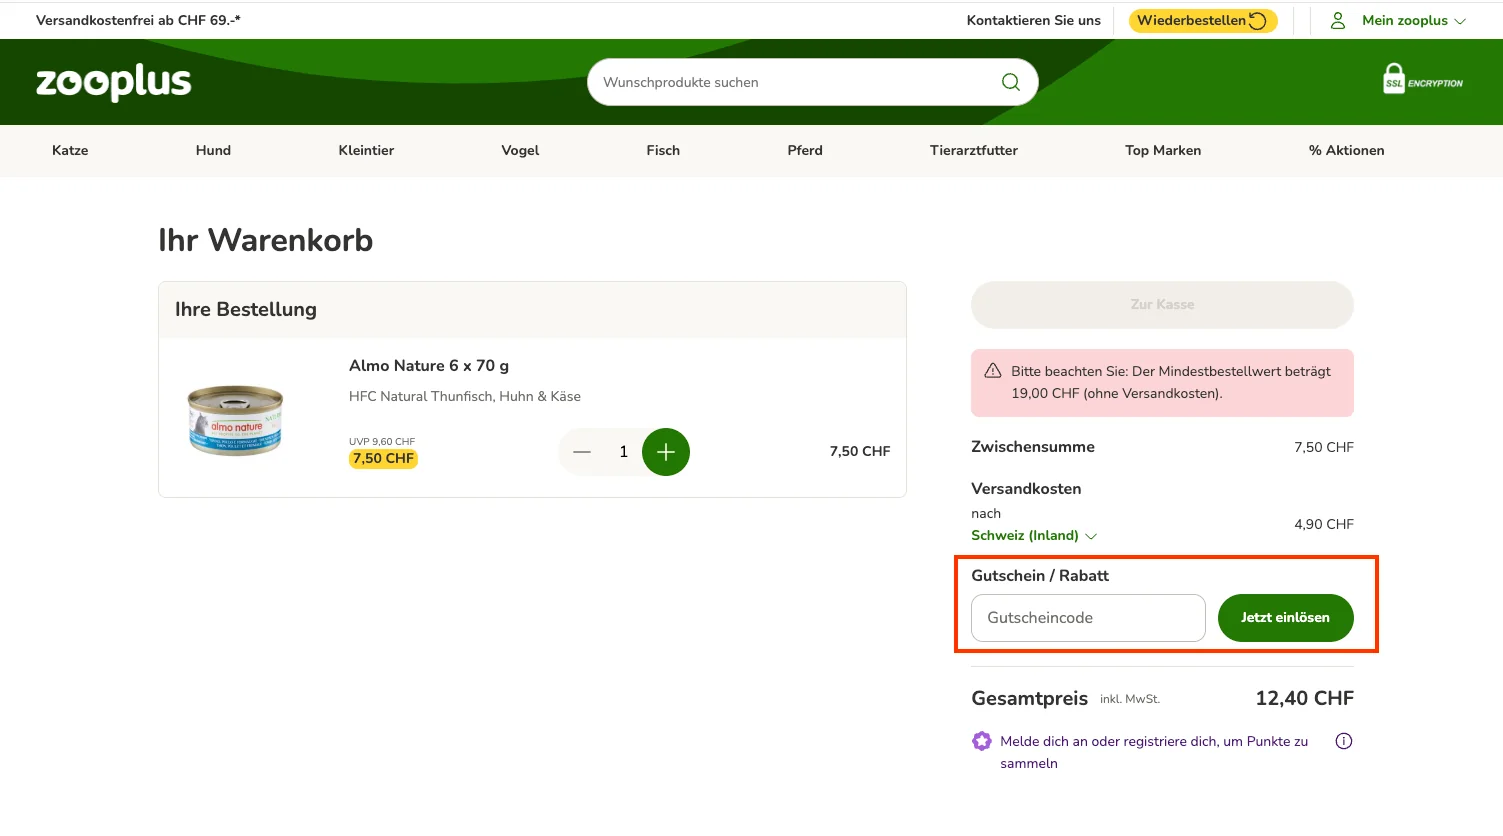The image size is (1503, 836).
Task: Open the % Aktionen category
Action: [x=1347, y=150]
